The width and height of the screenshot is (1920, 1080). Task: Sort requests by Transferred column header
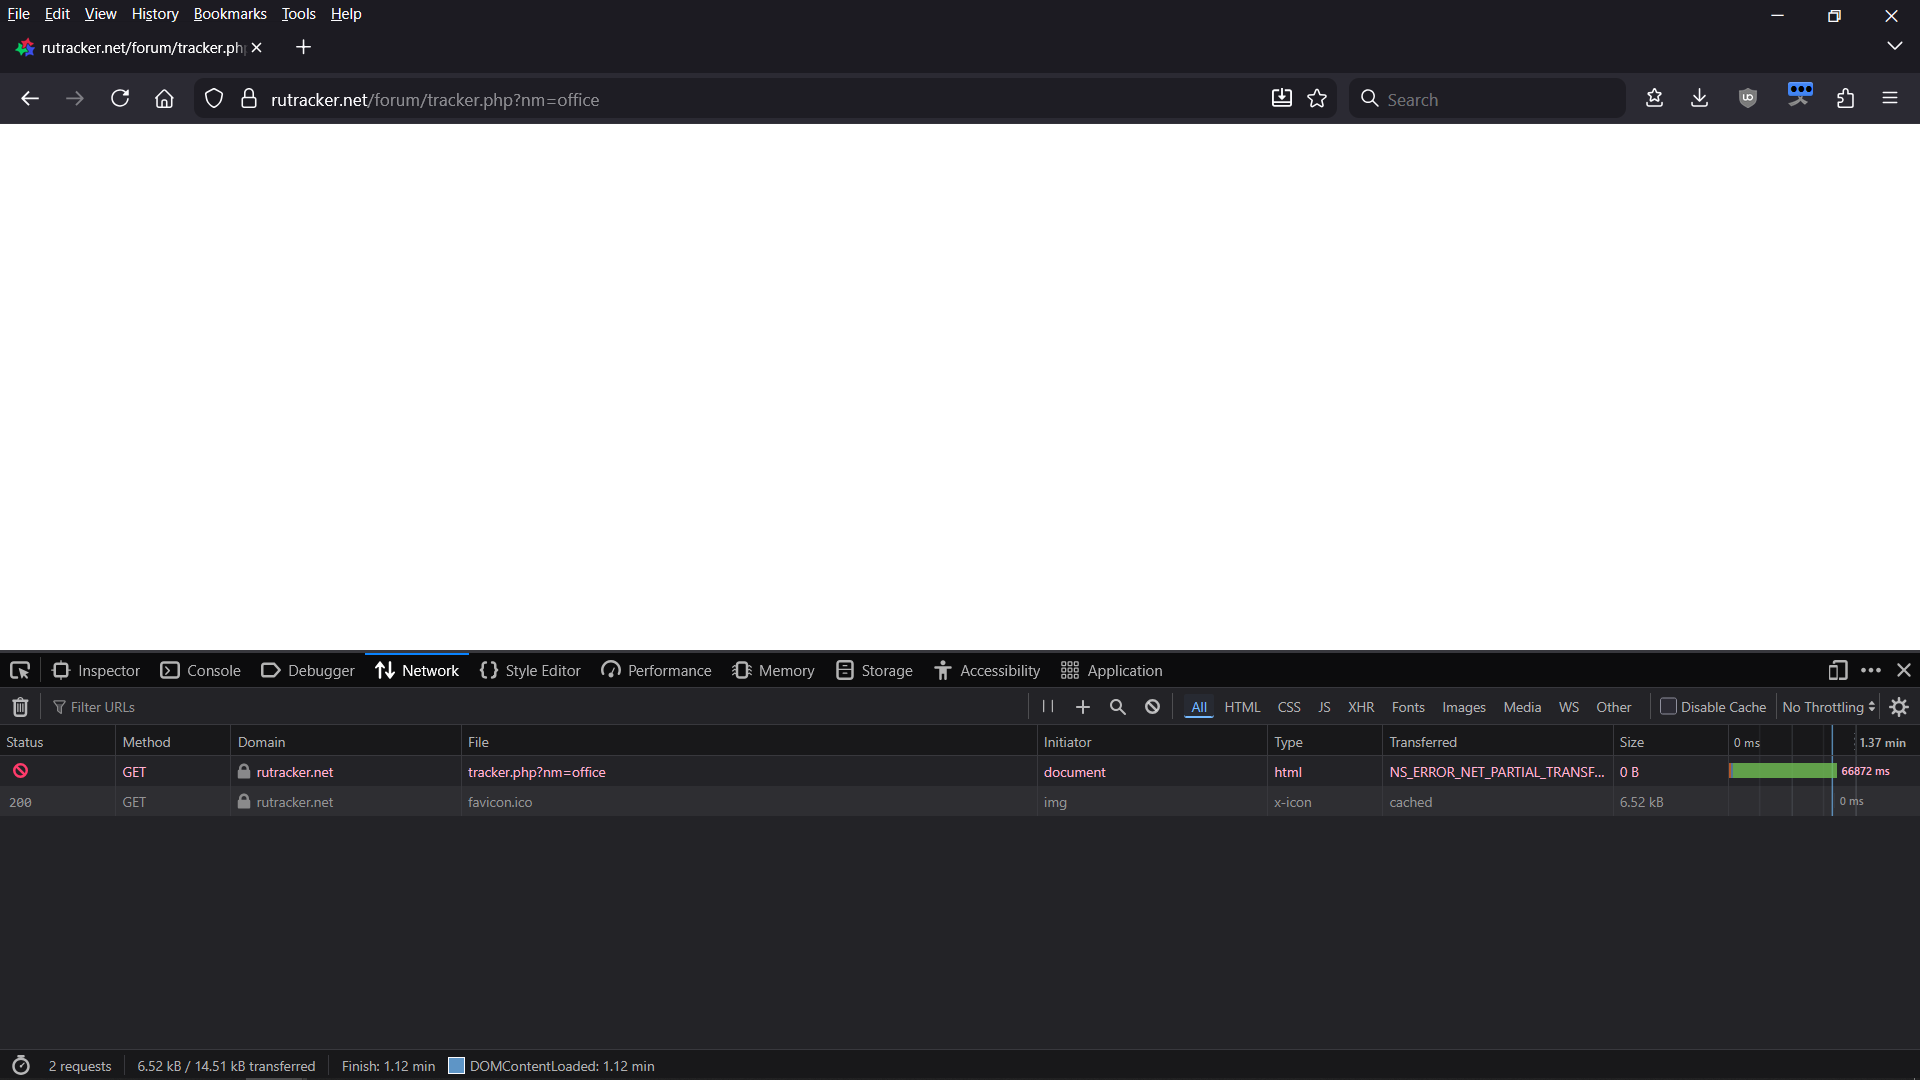[x=1422, y=742]
